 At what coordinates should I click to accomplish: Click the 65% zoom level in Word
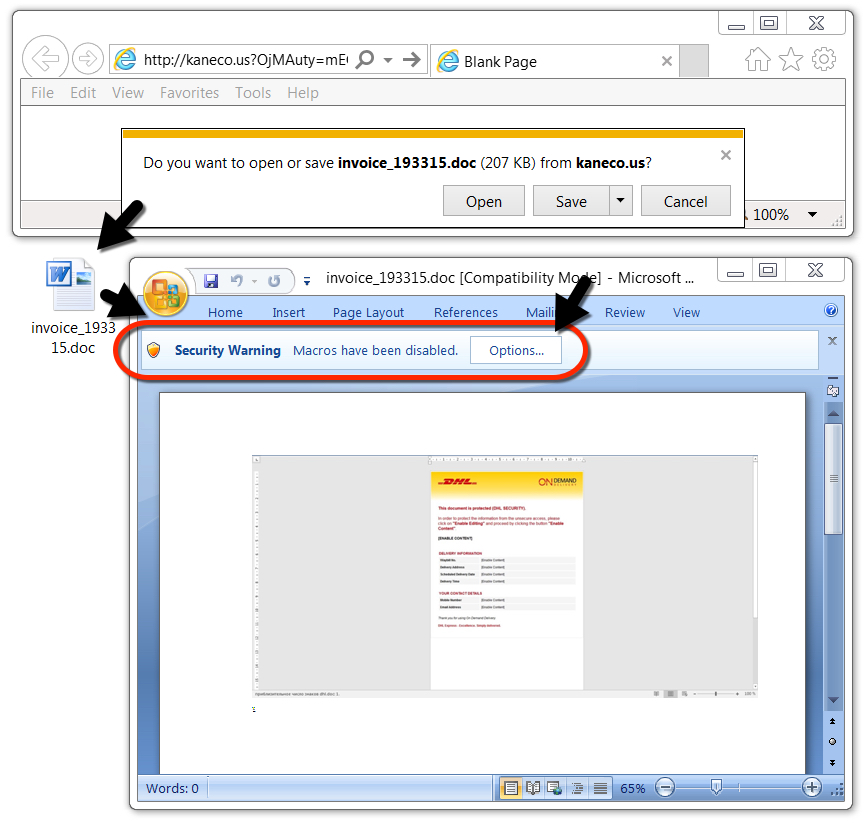[633, 788]
